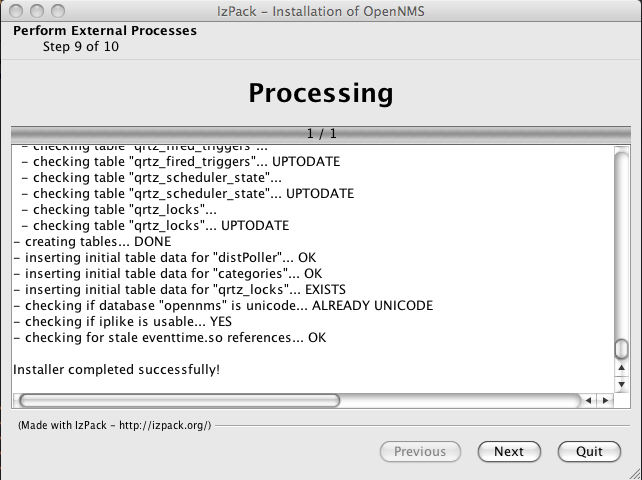Screen dimensions: 642x480
Task: Click the window zoom button
Action: 58,11
